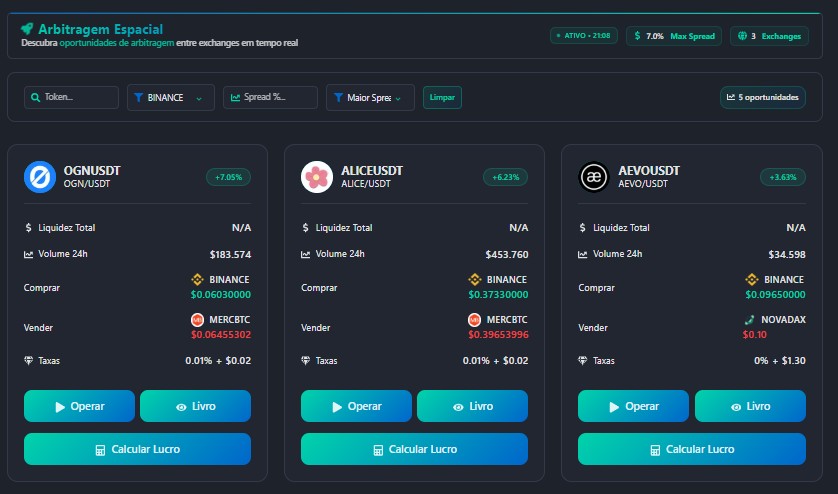Click the +7.05% spread badge on OGNUSDT

(228, 177)
